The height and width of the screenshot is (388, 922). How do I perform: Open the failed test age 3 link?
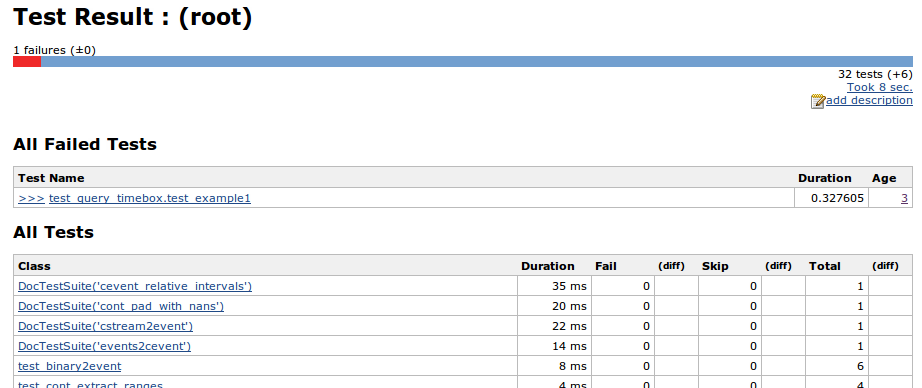point(904,199)
